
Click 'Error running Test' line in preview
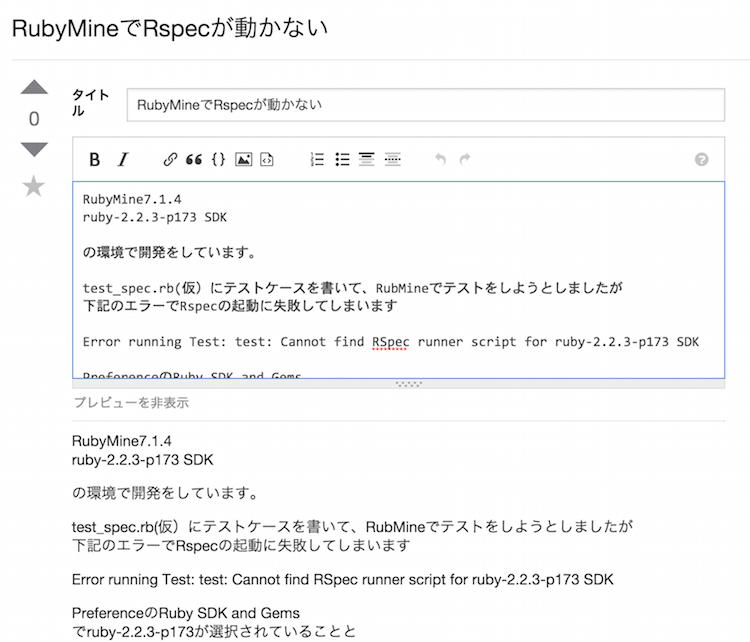tap(342, 580)
